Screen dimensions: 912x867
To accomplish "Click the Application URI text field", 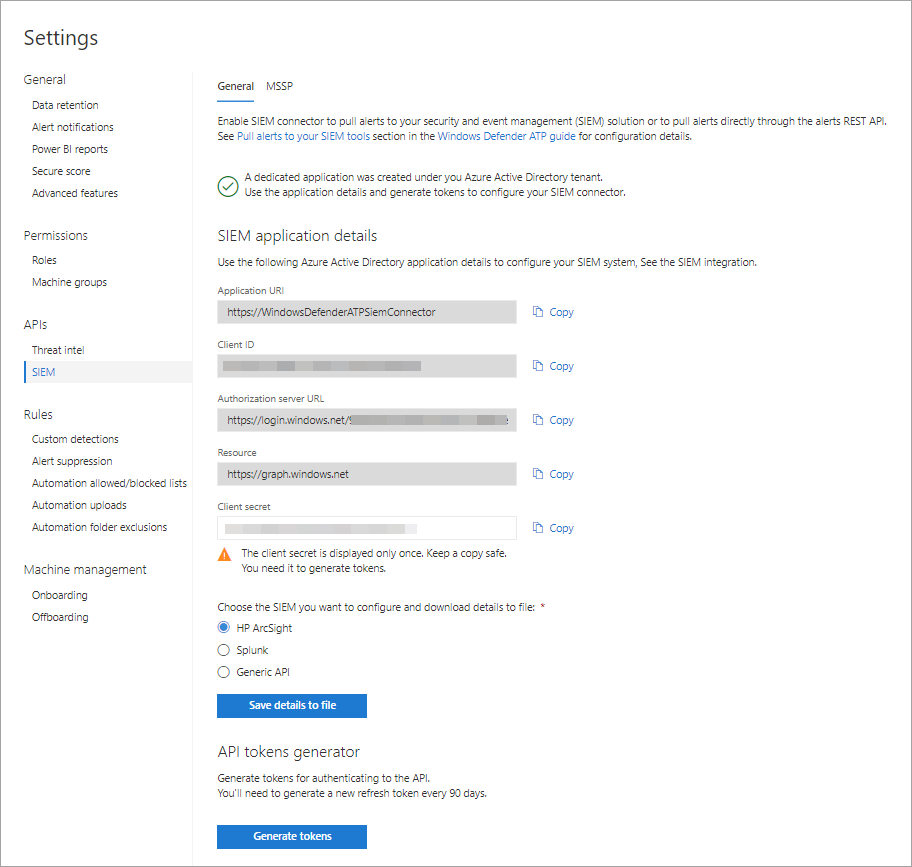I will pyautogui.click(x=366, y=312).
